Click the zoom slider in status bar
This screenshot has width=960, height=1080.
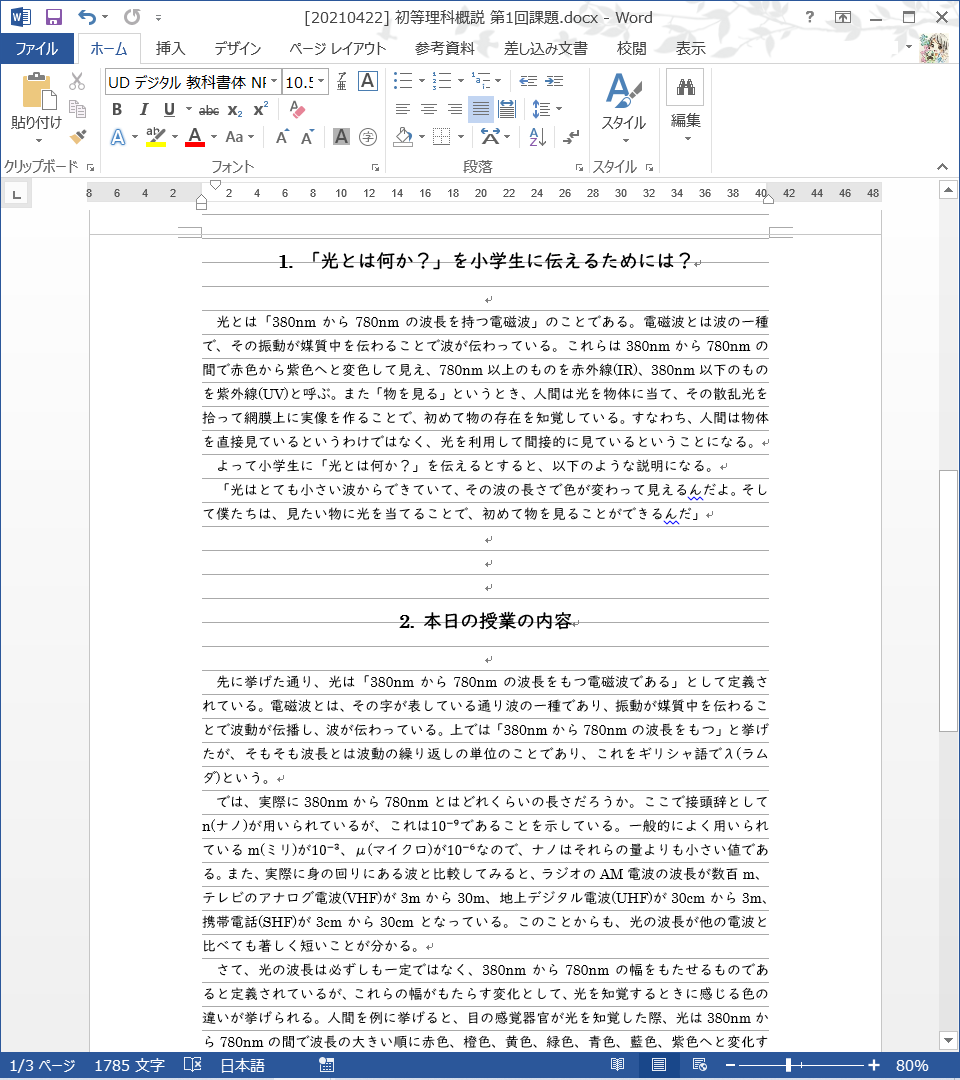[x=789, y=1066]
